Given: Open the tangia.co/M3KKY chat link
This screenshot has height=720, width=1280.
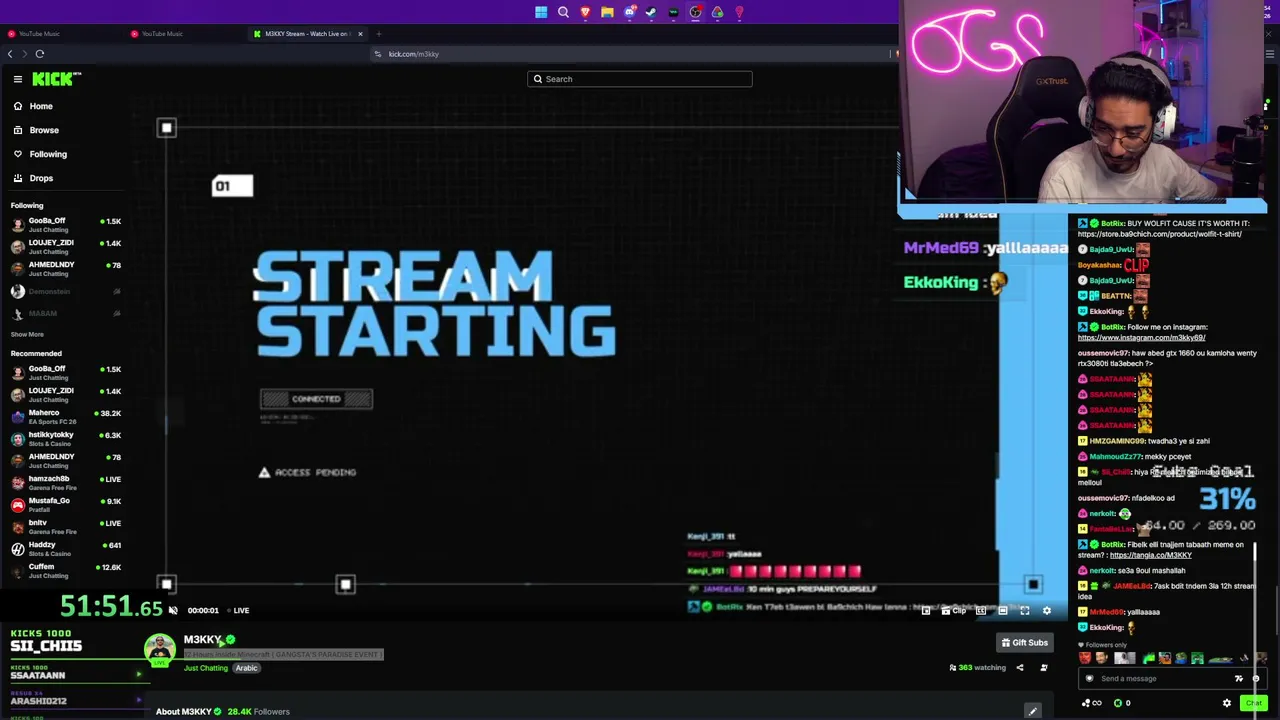Looking at the screenshot, I should (1151, 555).
